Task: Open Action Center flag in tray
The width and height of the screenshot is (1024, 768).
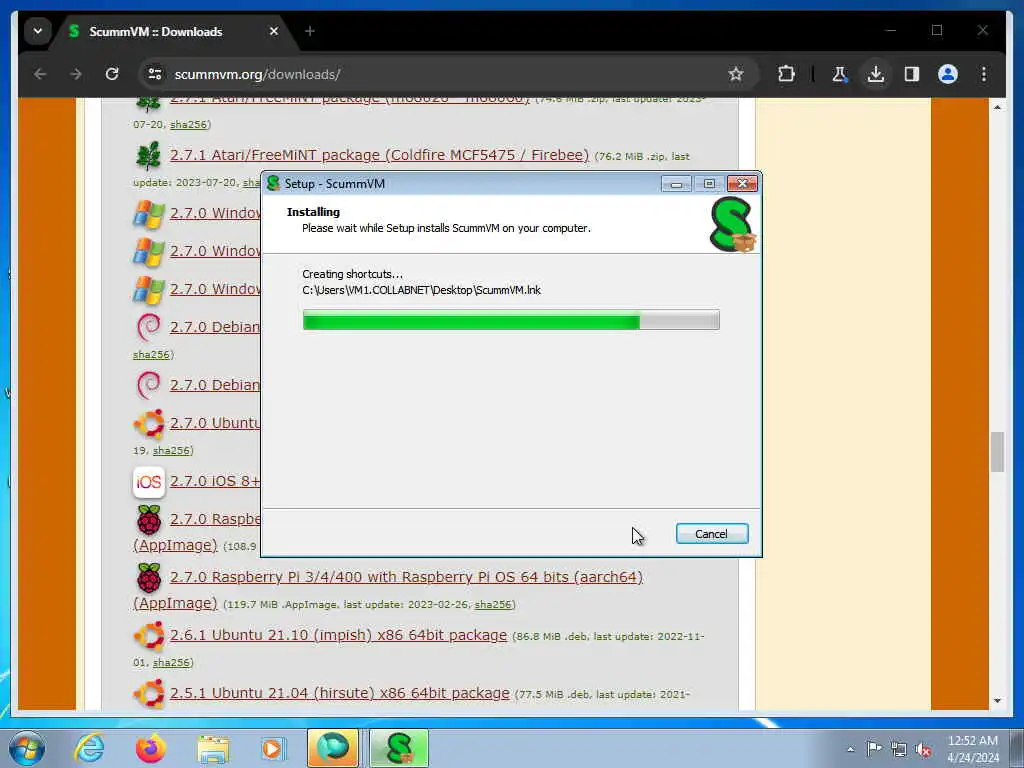Action: (874, 749)
